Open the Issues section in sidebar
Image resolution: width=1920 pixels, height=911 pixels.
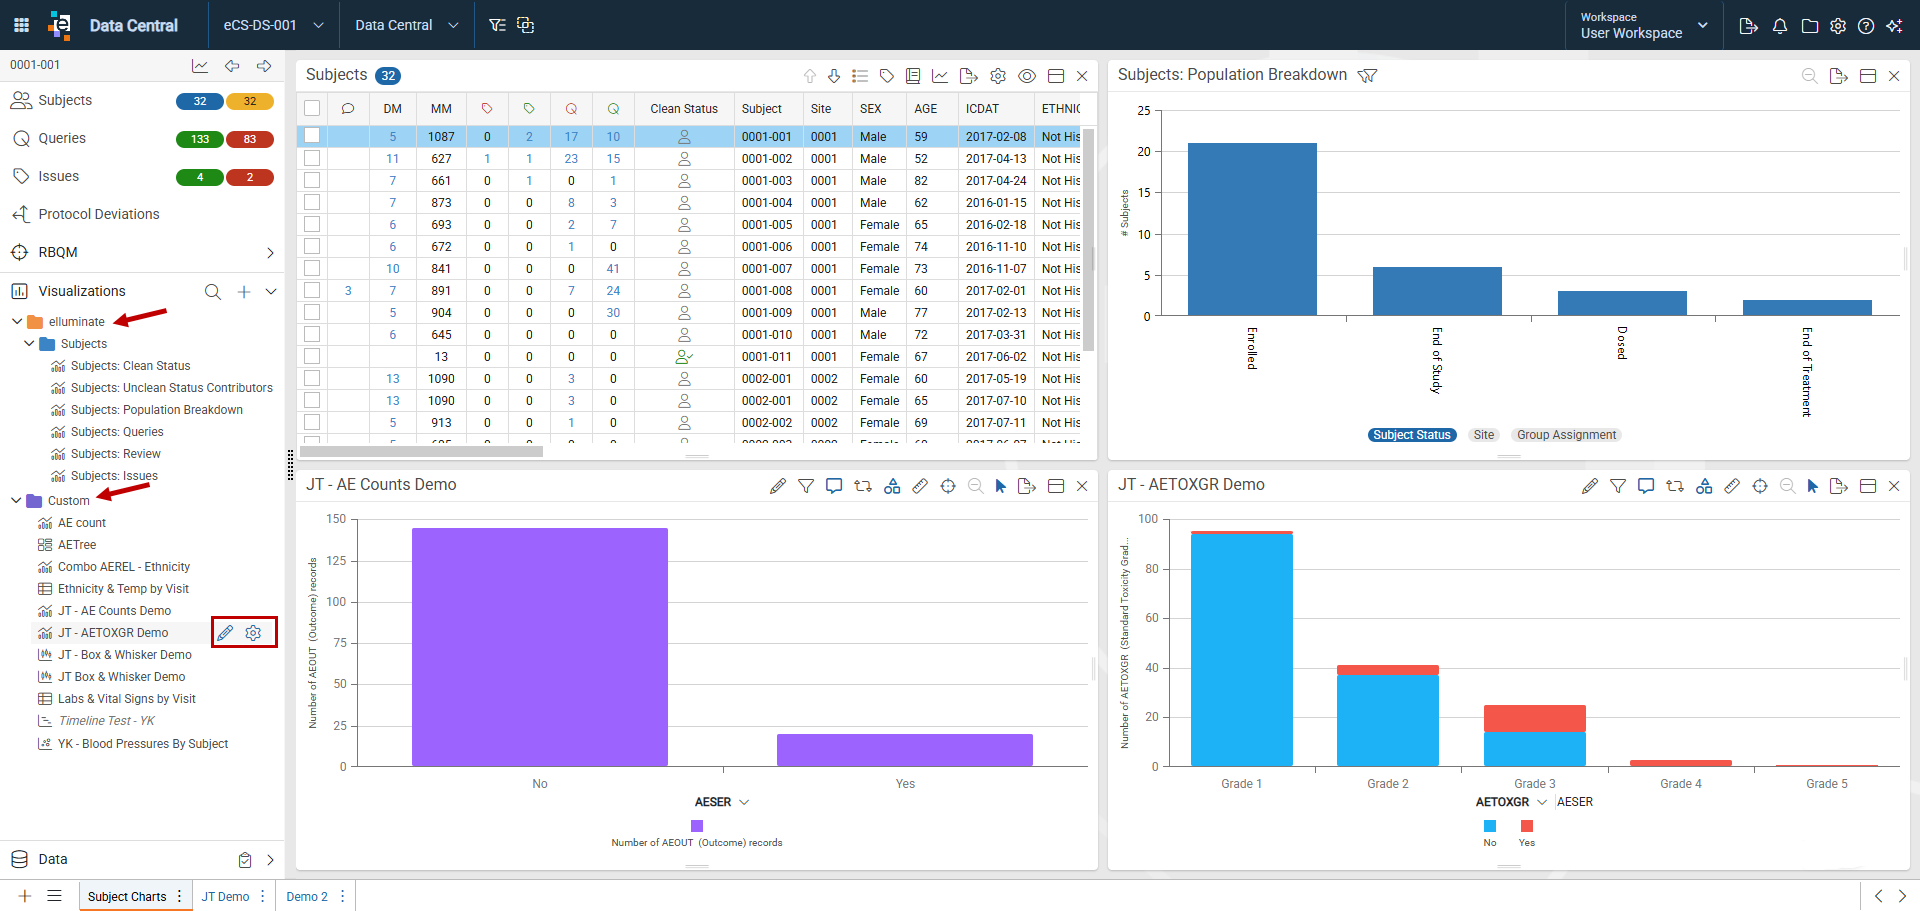58,177
